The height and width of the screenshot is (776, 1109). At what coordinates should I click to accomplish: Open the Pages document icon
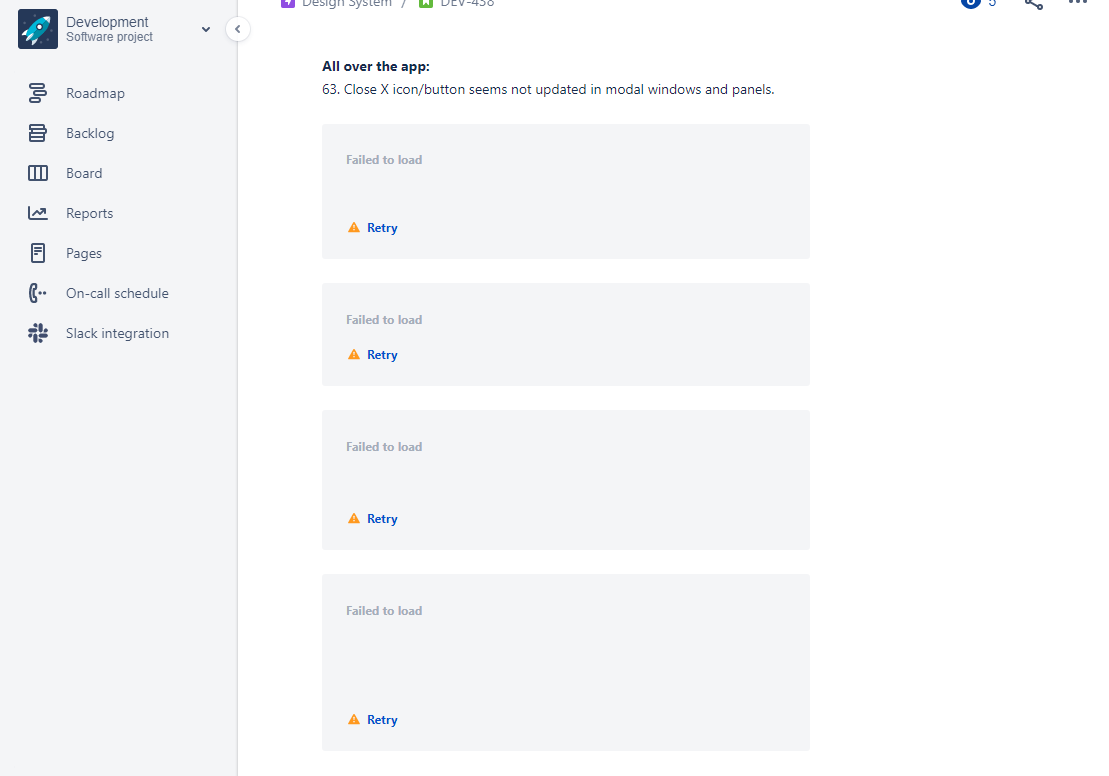(37, 253)
